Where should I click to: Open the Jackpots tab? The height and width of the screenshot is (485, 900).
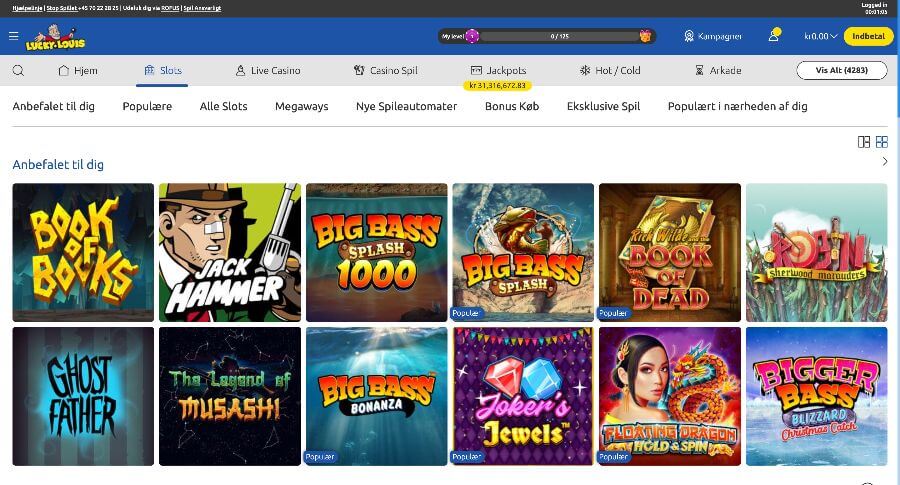498,71
